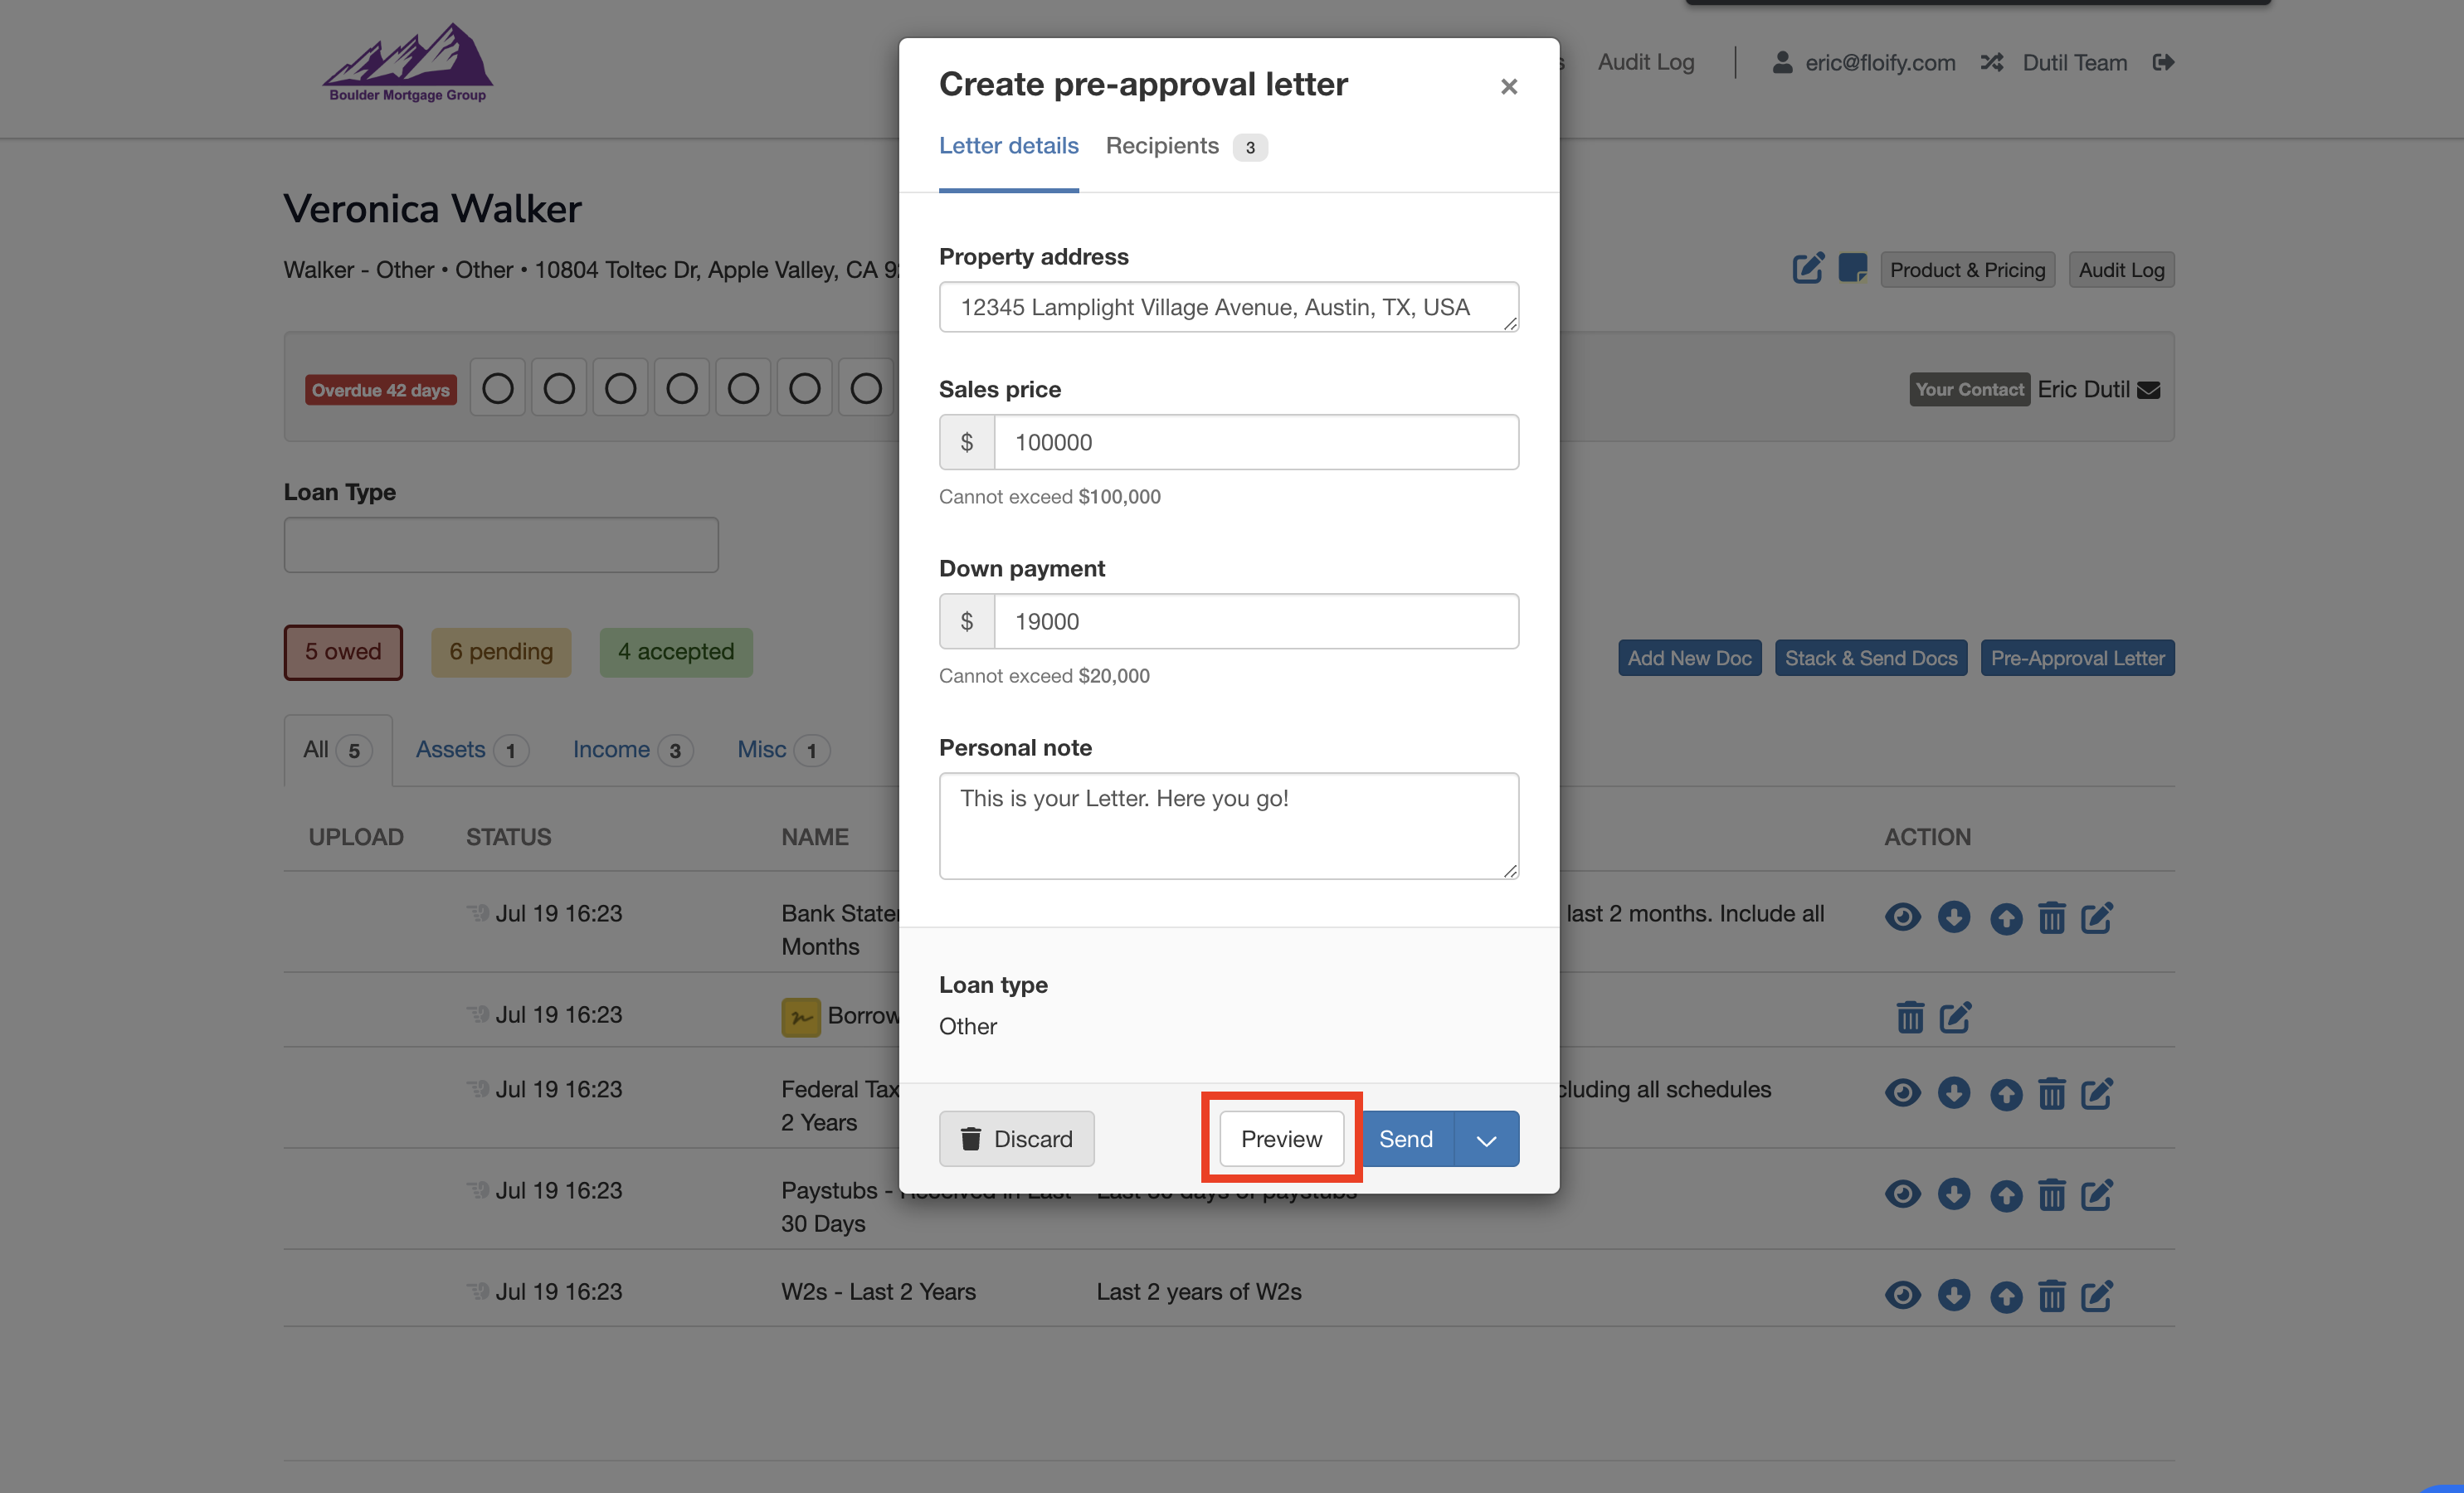
Task: Close the pre-approval letter dialog
Action: click(1508, 87)
